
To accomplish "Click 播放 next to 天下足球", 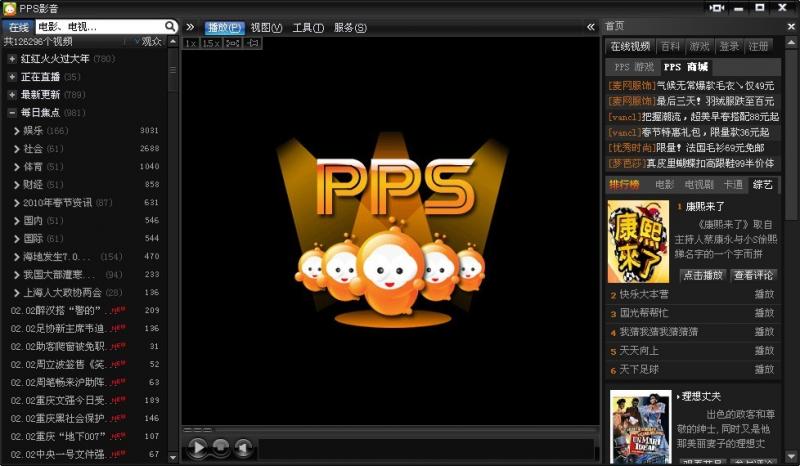I will (764, 369).
